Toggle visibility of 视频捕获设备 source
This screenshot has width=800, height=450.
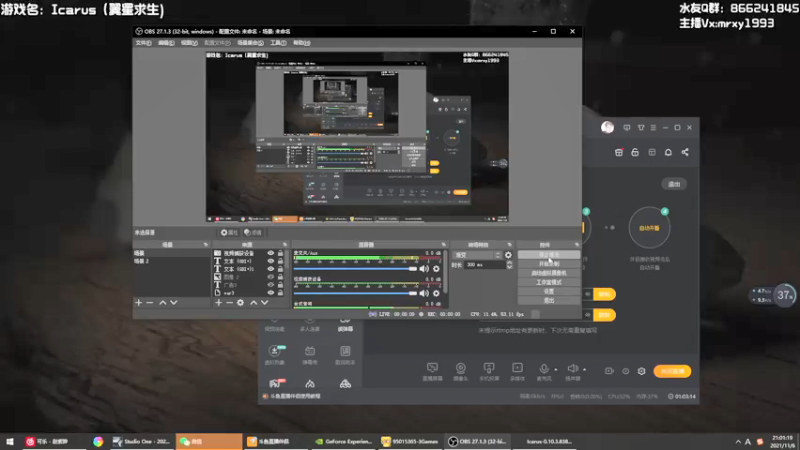pos(270,253)
